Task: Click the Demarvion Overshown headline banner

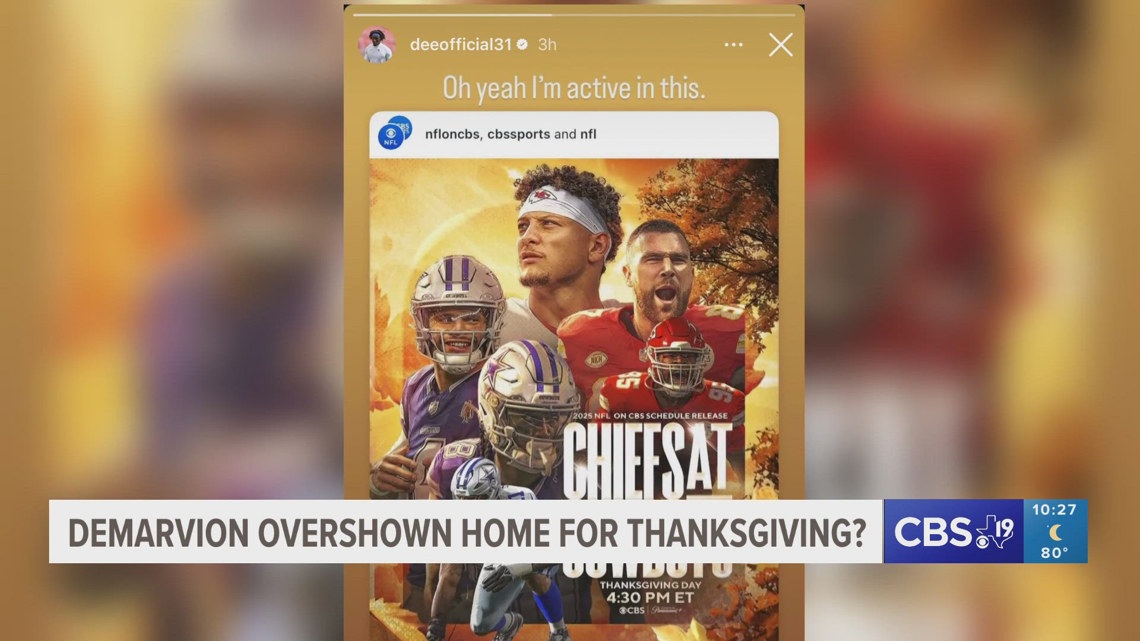Action: [466, 531]
